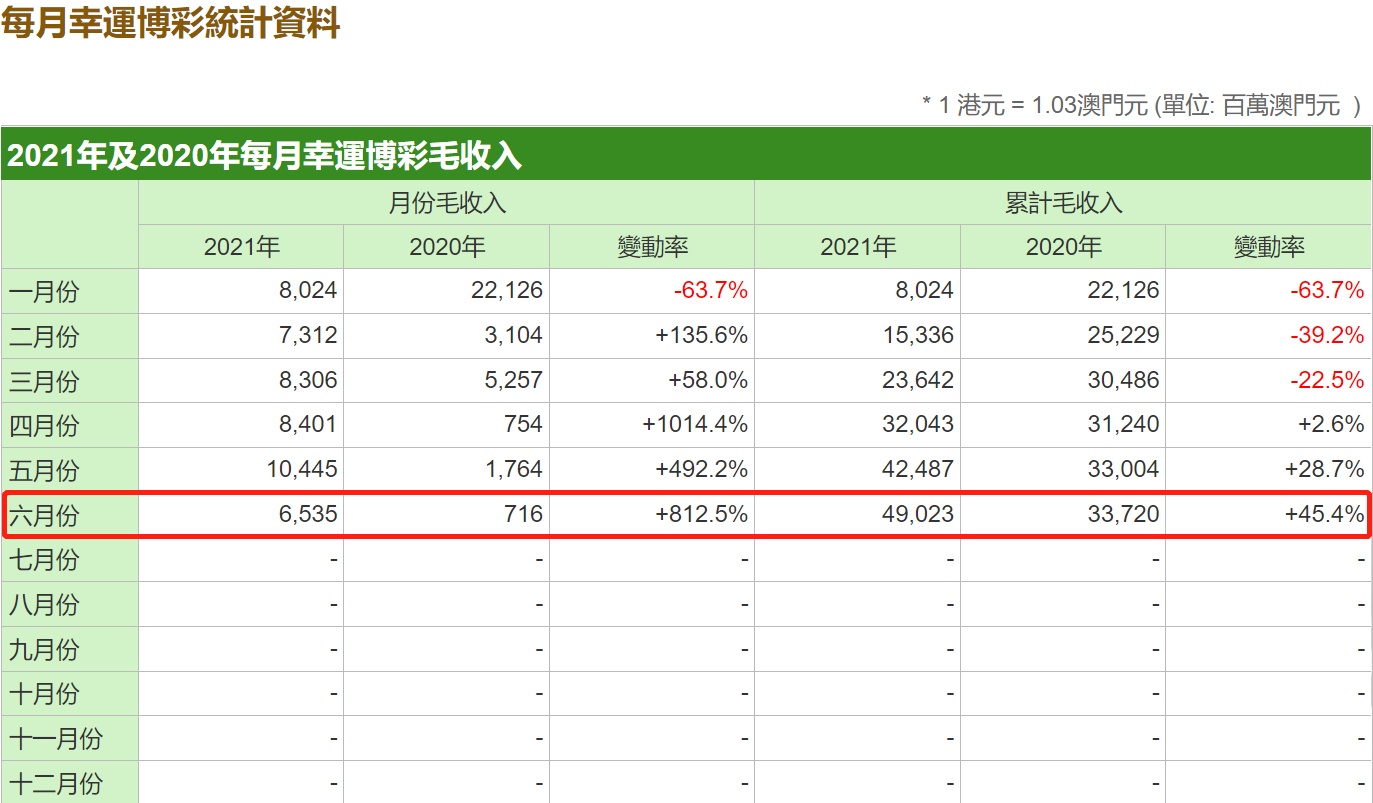1373x803 pixels.
Task: Click the February 2021 value 7,312
Action: [308, 335]
